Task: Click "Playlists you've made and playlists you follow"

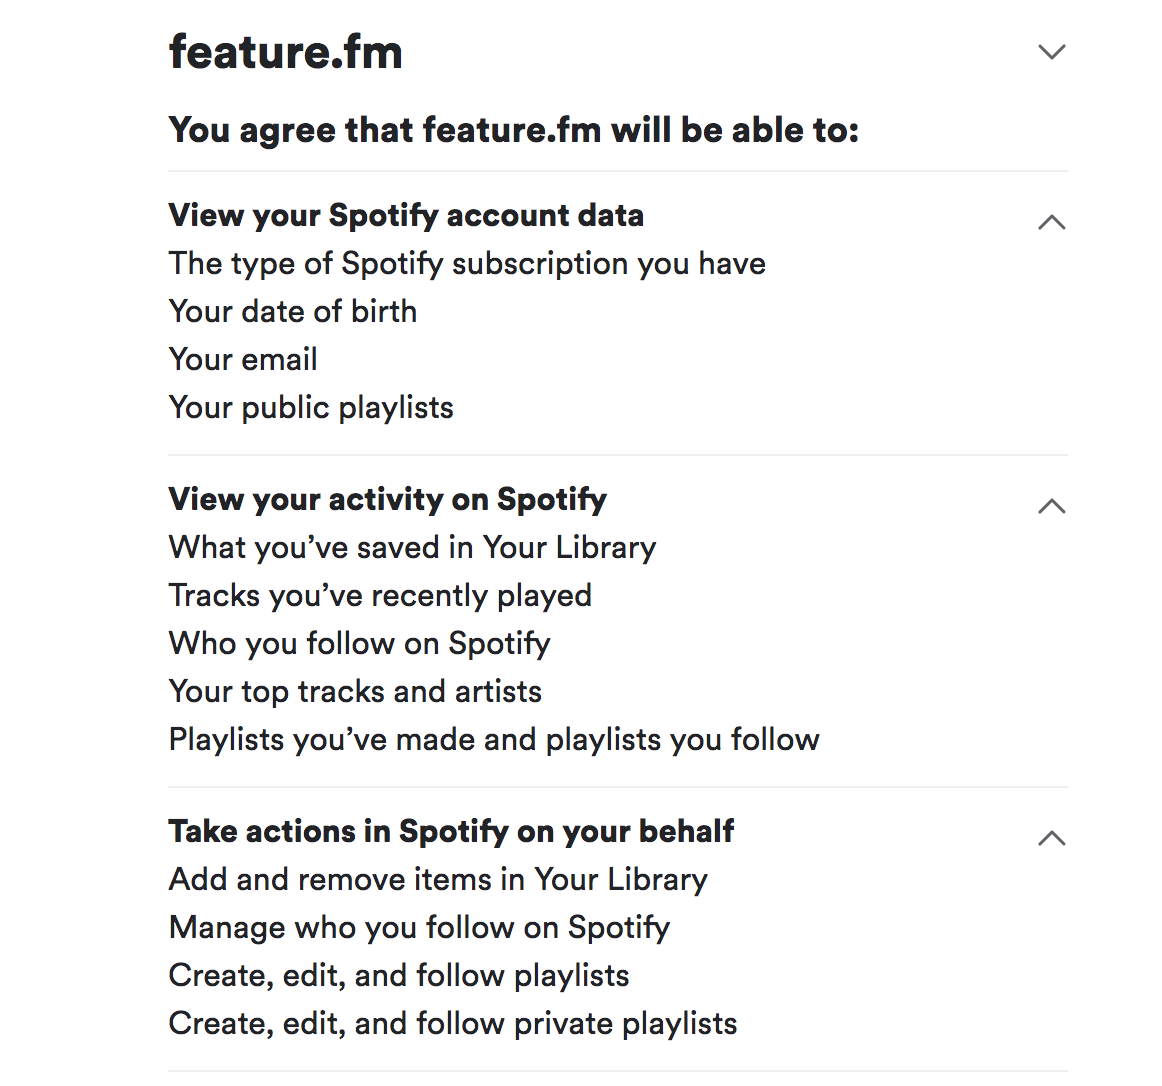Action: tap(494, 739)
